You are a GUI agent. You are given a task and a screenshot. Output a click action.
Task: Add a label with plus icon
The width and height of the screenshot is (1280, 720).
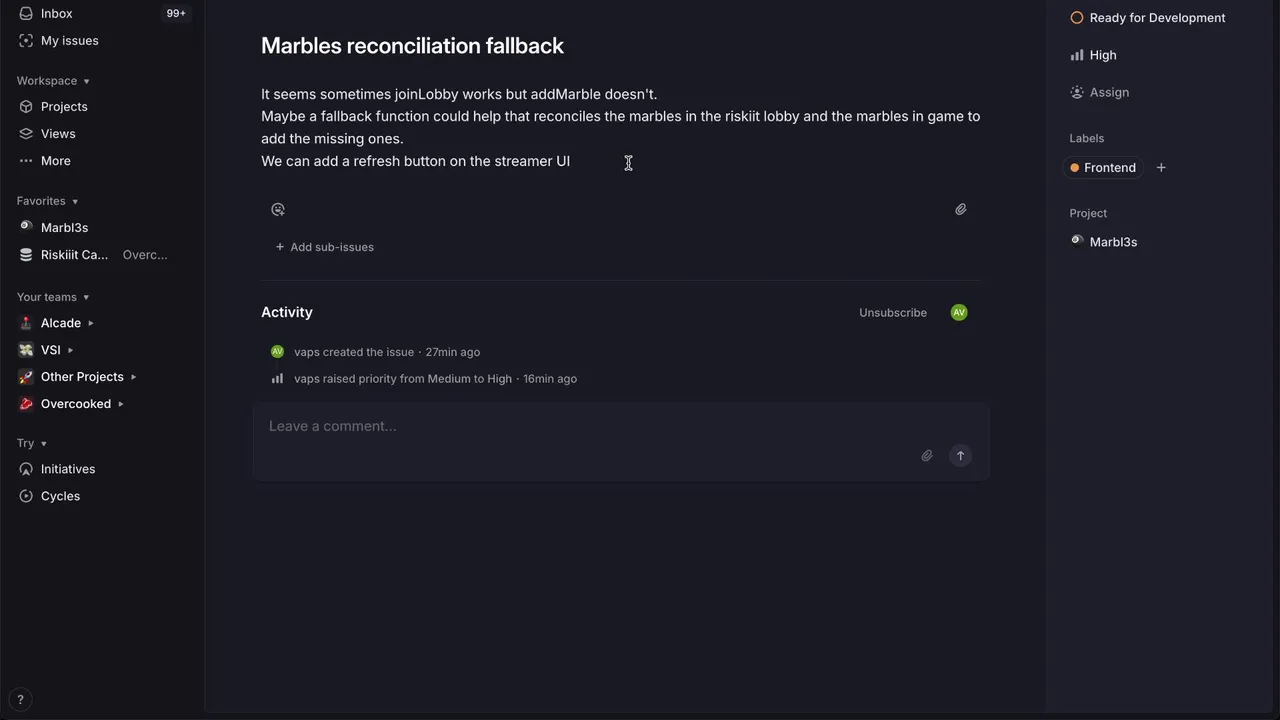tap(1161, 168)
